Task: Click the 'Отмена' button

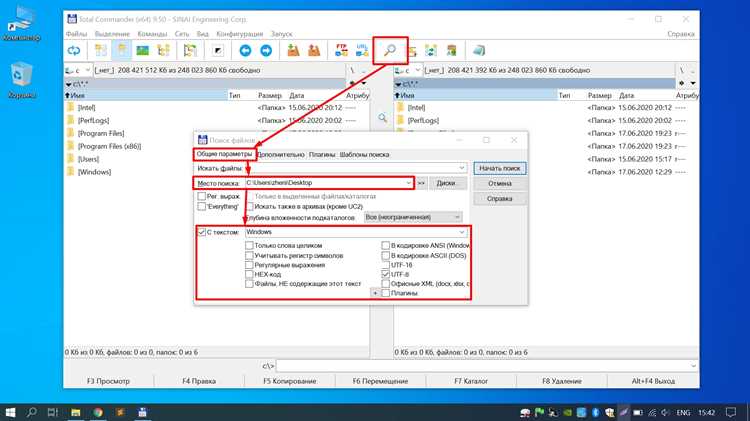Action: coord(500,183)
